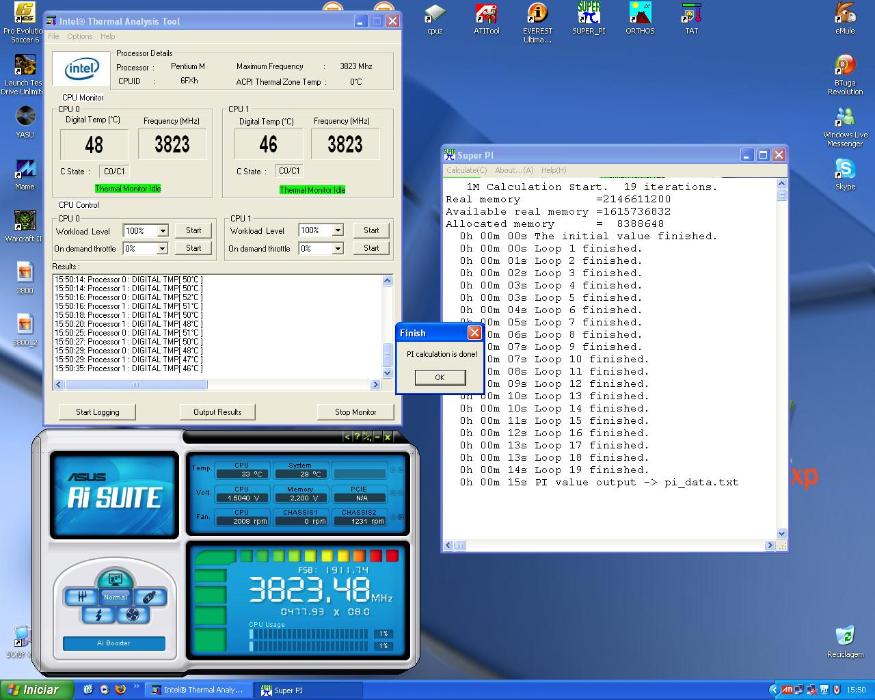Switch to Intel Thermal Analysis taskbar item
This screenshot has width=875, height=700.
tap(198, 690)
